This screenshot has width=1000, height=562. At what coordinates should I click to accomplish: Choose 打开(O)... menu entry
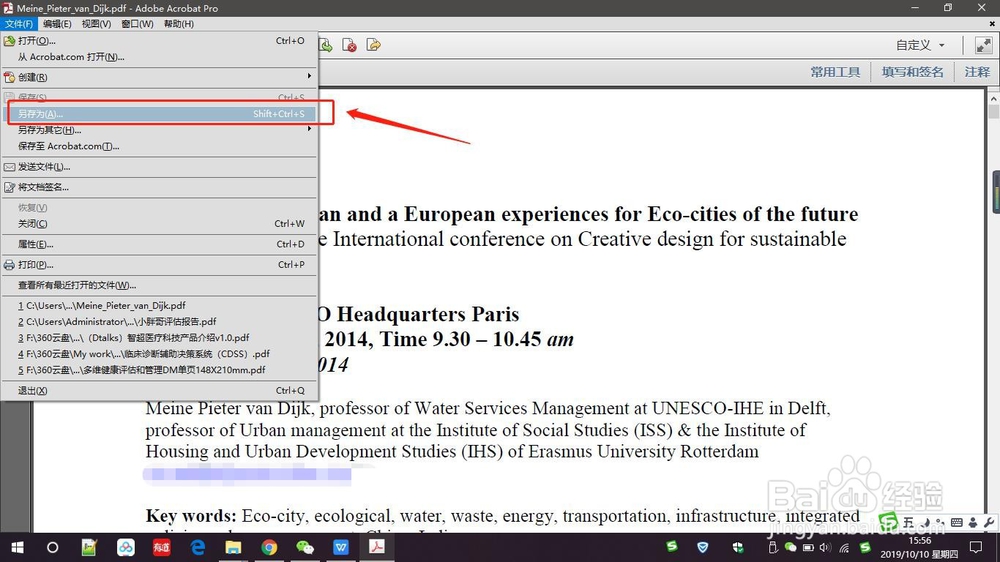159,40
